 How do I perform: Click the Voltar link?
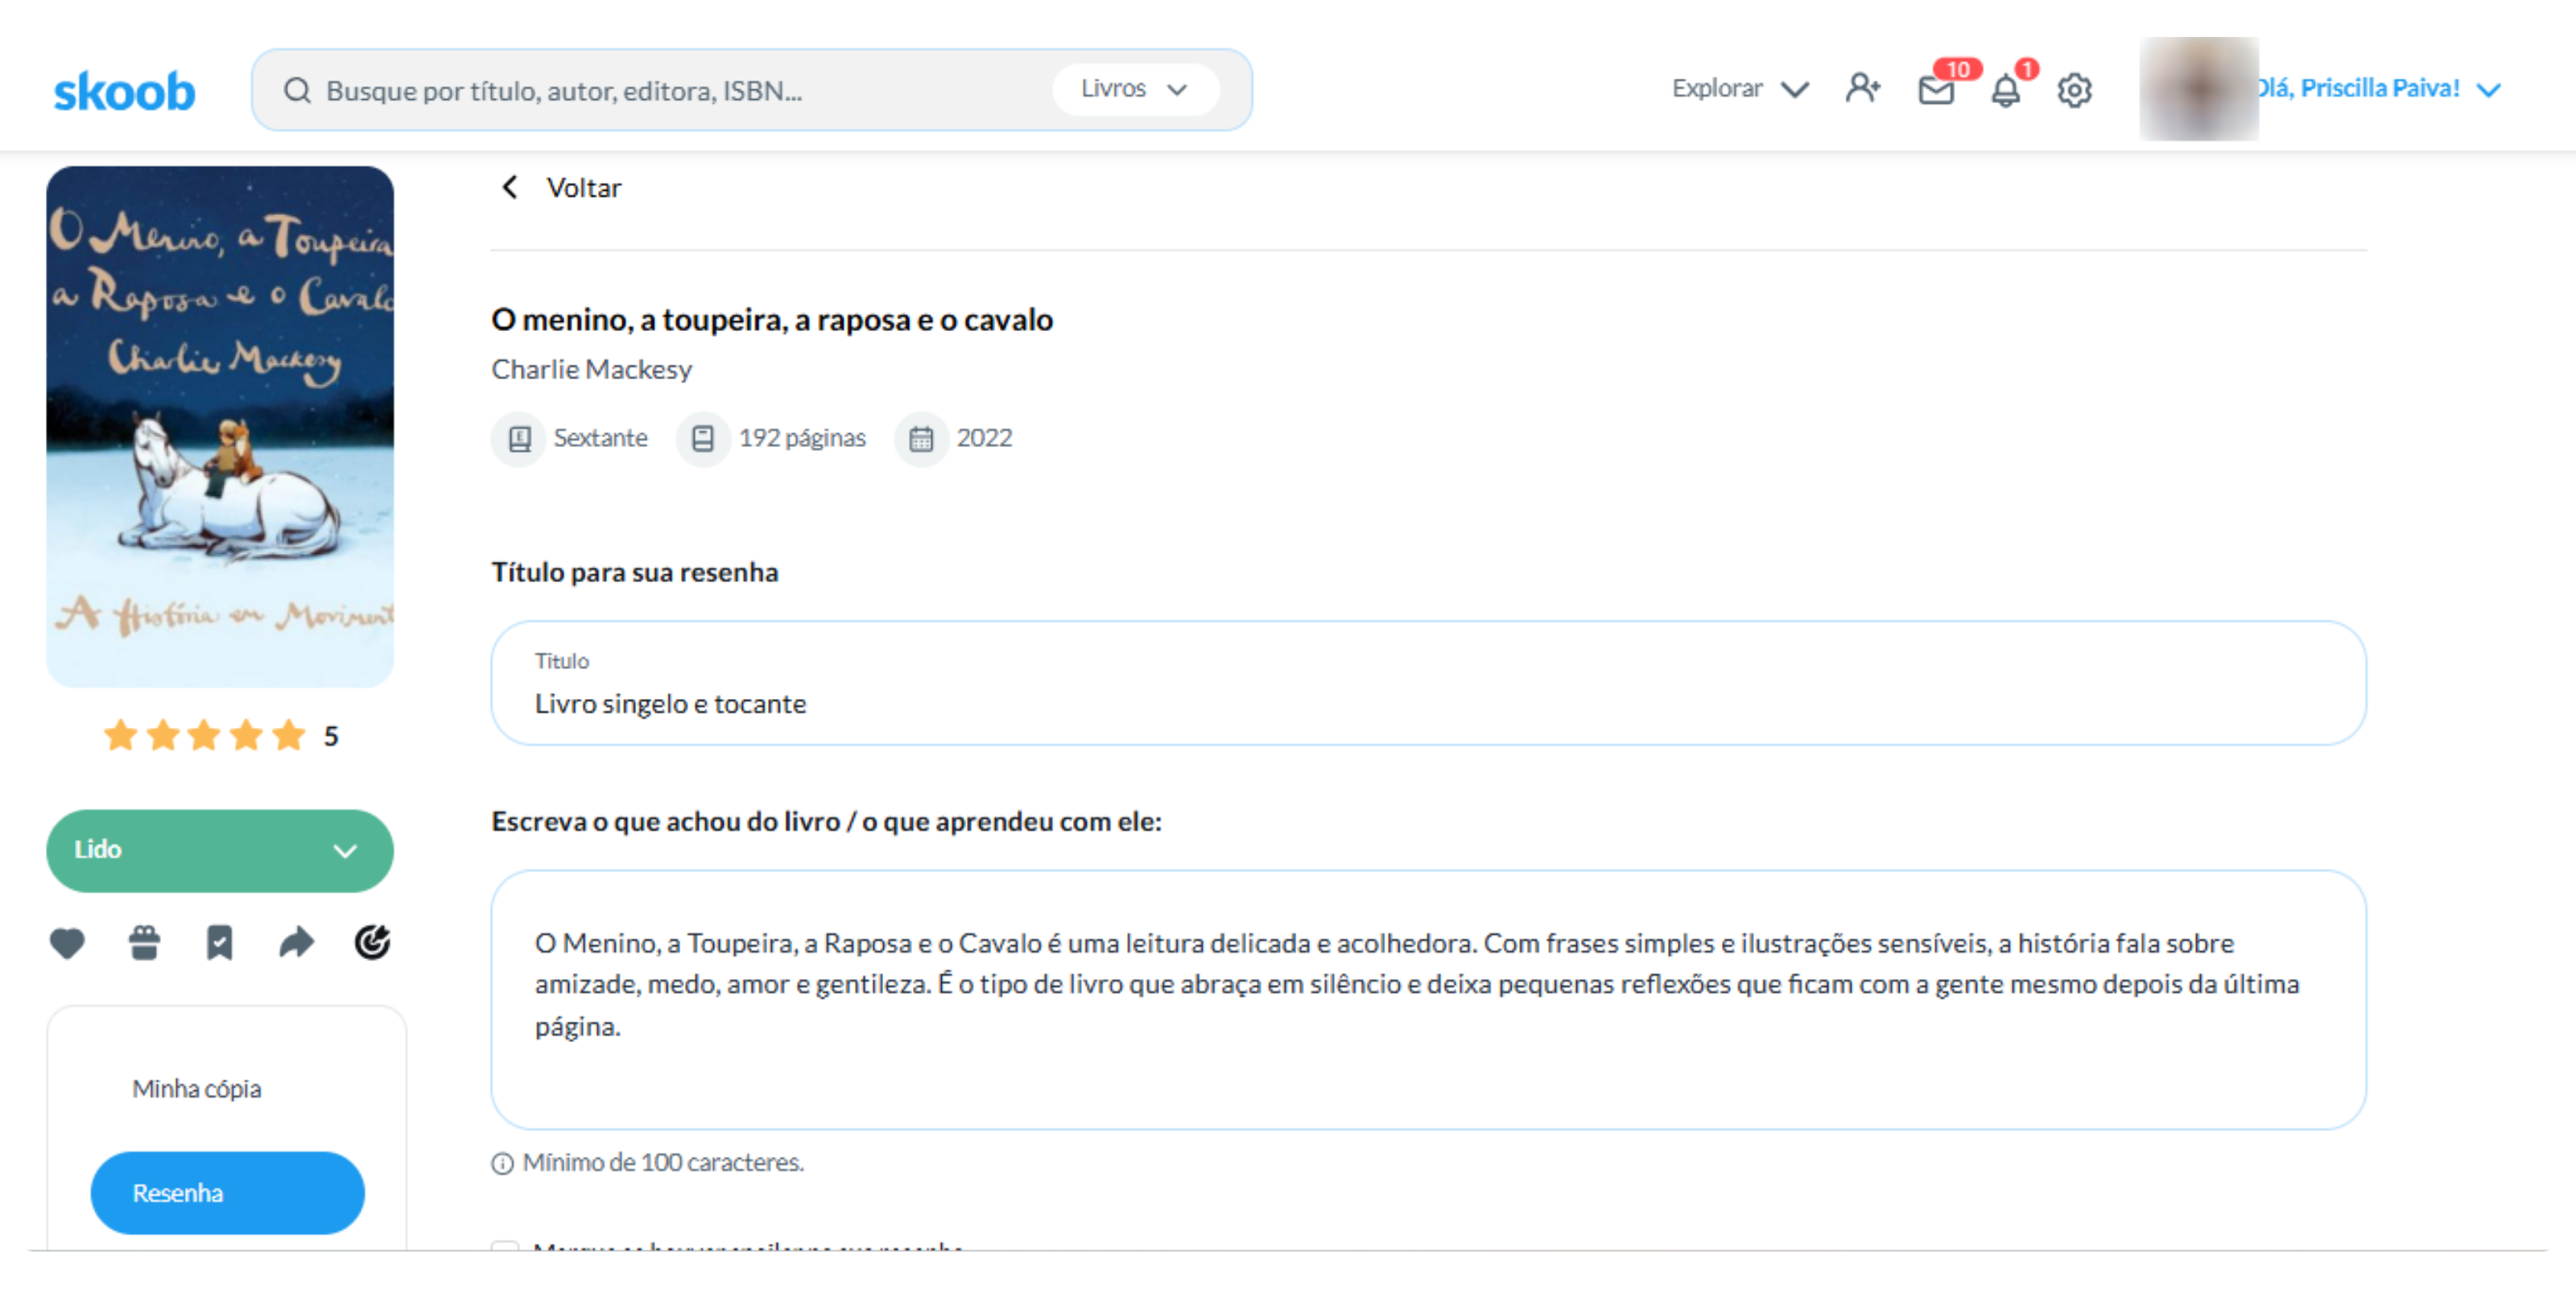pos(583,188)
